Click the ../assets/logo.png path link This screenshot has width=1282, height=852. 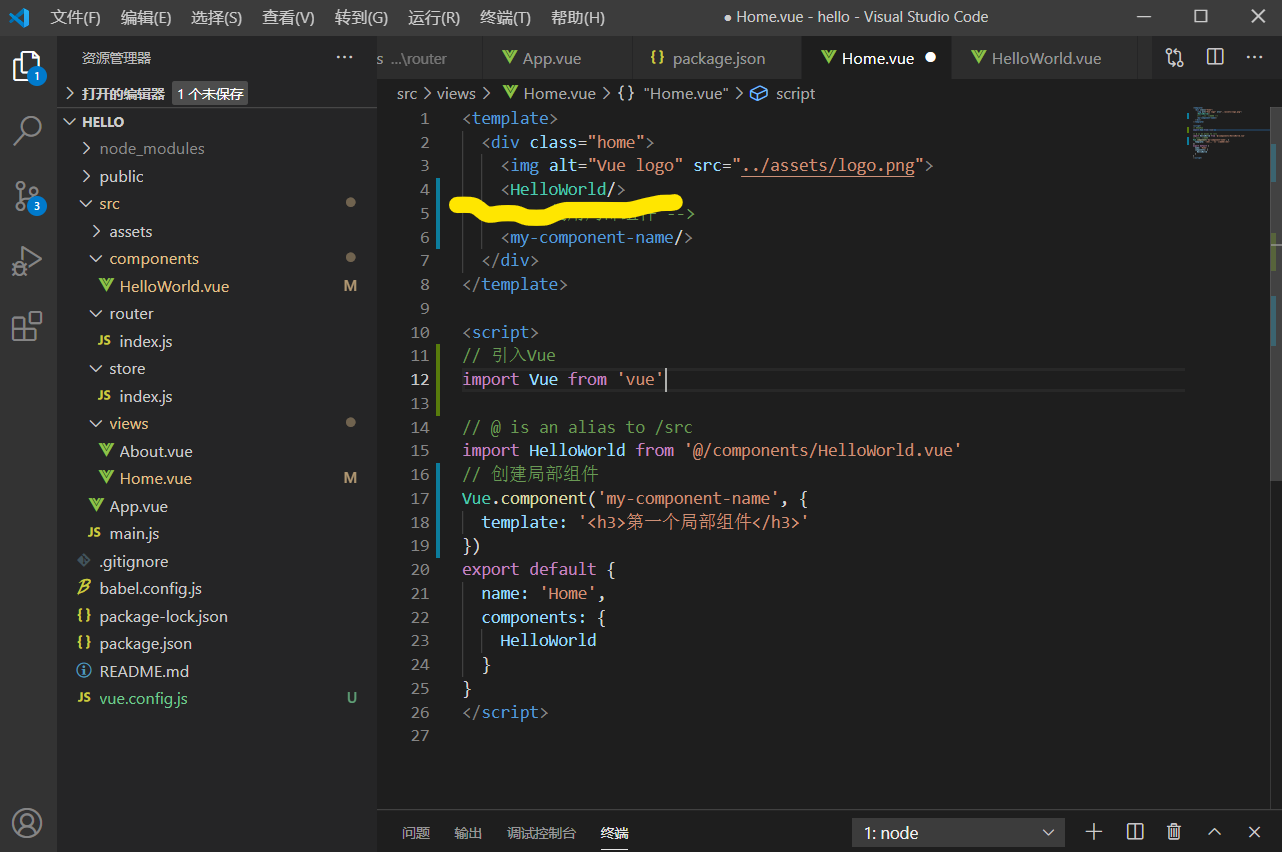[x=828, y=165]
